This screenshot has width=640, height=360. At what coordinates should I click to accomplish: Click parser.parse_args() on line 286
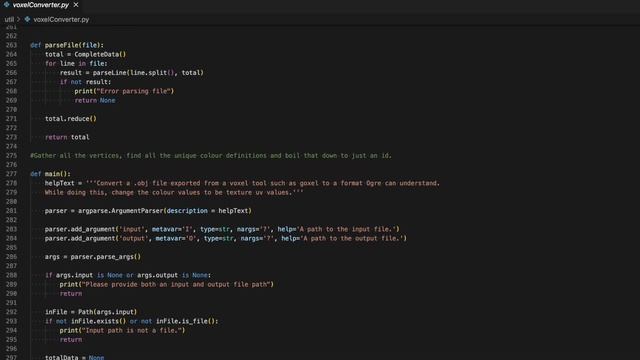106,257
